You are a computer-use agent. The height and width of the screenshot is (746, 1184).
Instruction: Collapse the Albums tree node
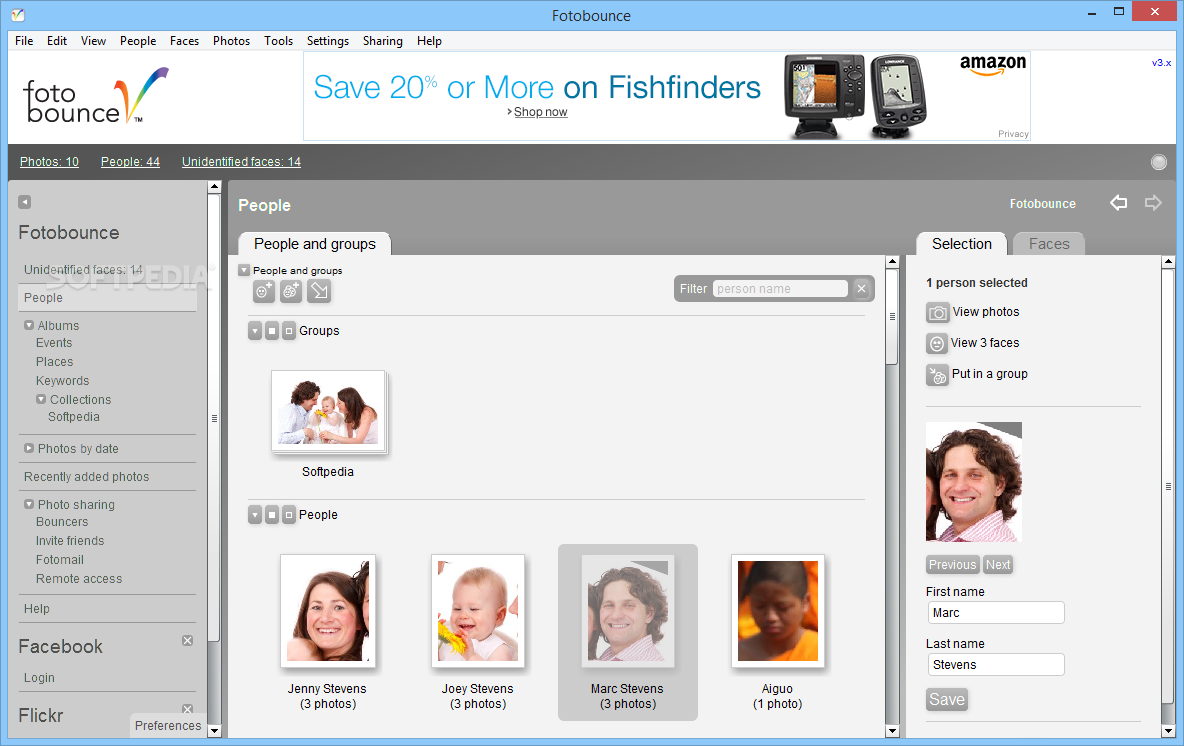click(x=29, y=325)
